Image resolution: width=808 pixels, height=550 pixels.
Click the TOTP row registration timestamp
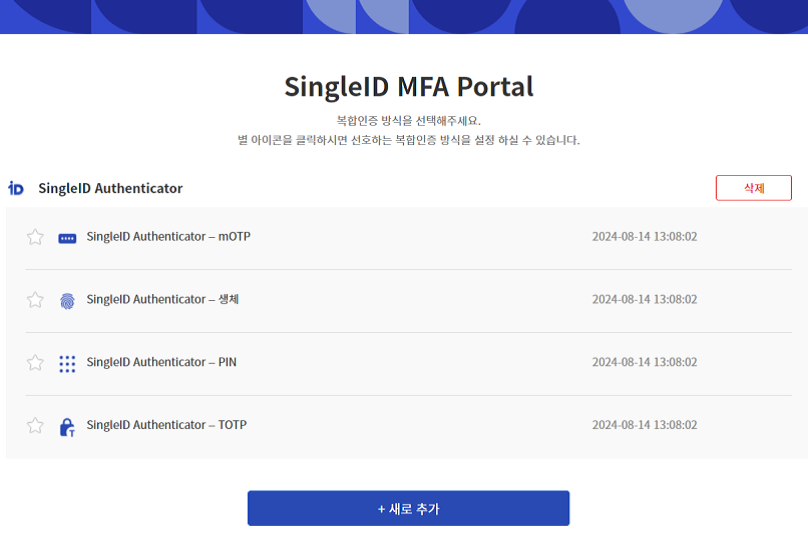click(x=644, y=425)
